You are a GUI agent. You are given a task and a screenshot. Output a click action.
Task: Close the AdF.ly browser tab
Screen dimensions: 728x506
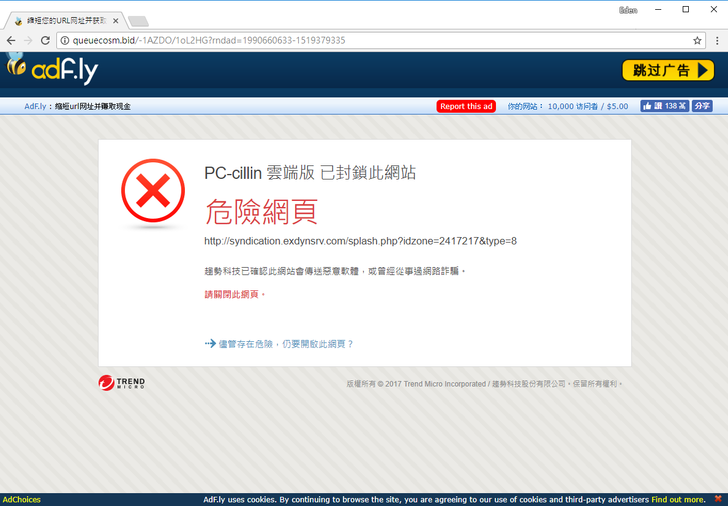click(x=116, y=21)
